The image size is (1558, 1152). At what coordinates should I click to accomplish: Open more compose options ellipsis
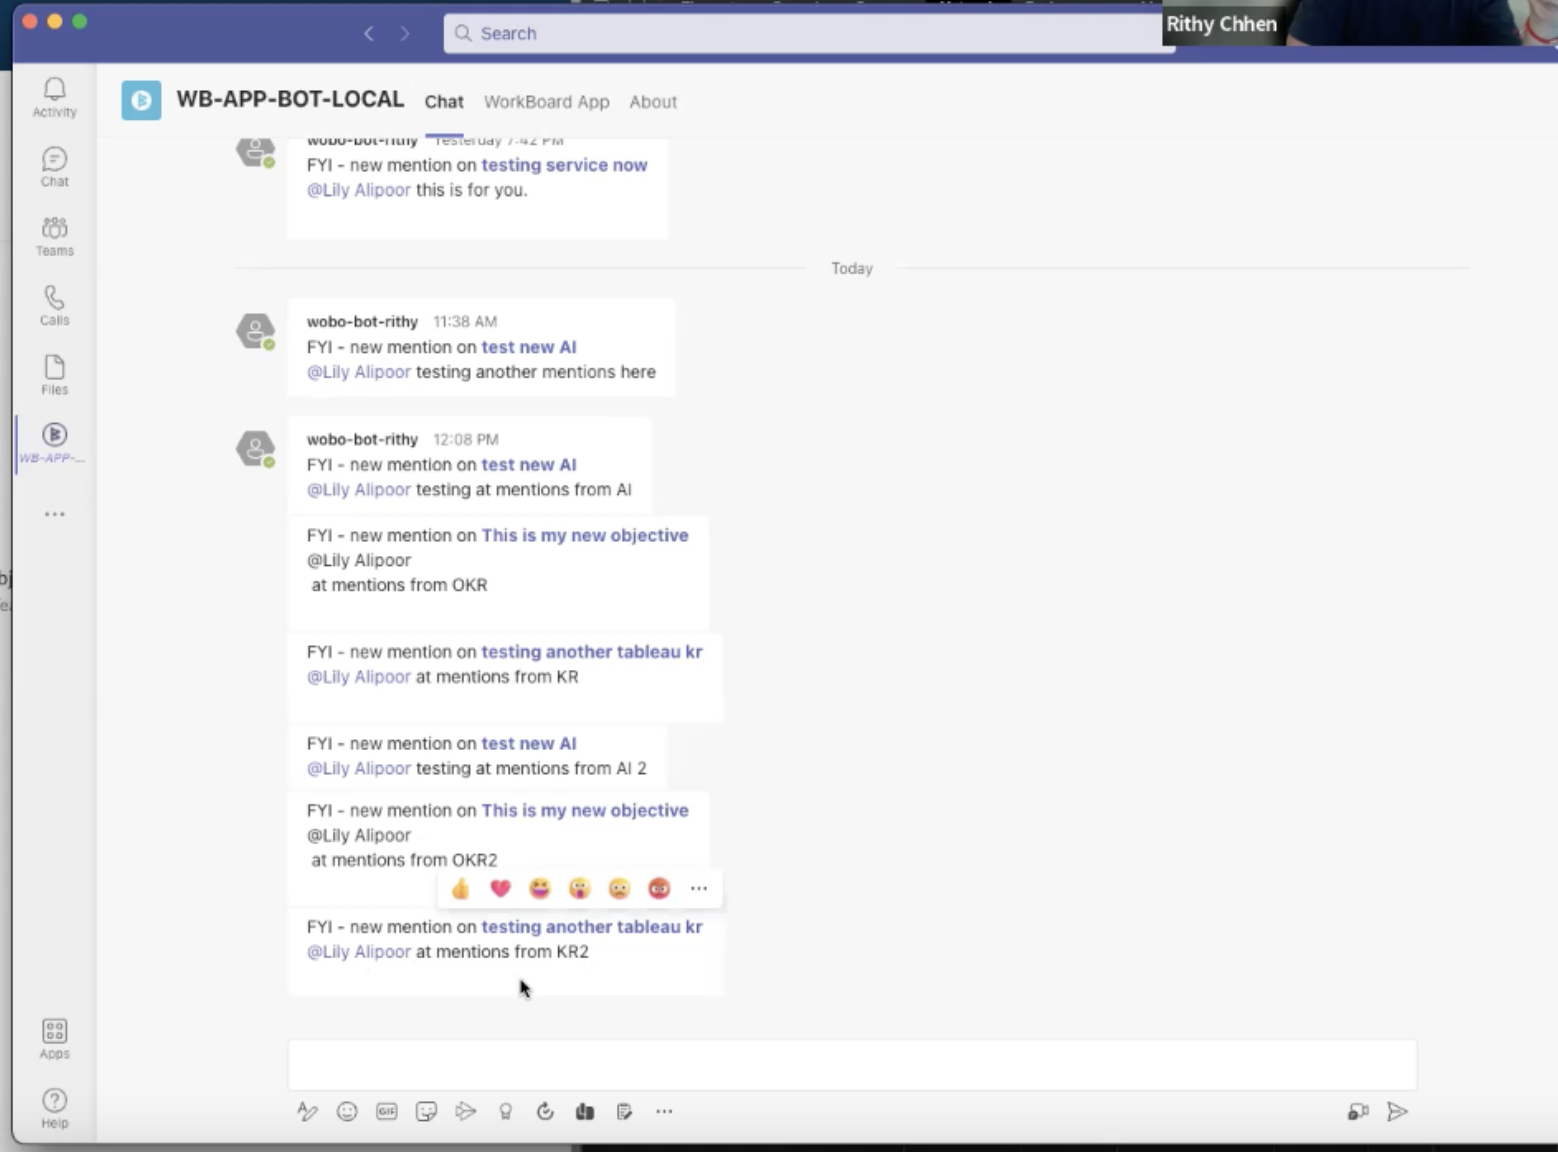(x=664, y=1111)
